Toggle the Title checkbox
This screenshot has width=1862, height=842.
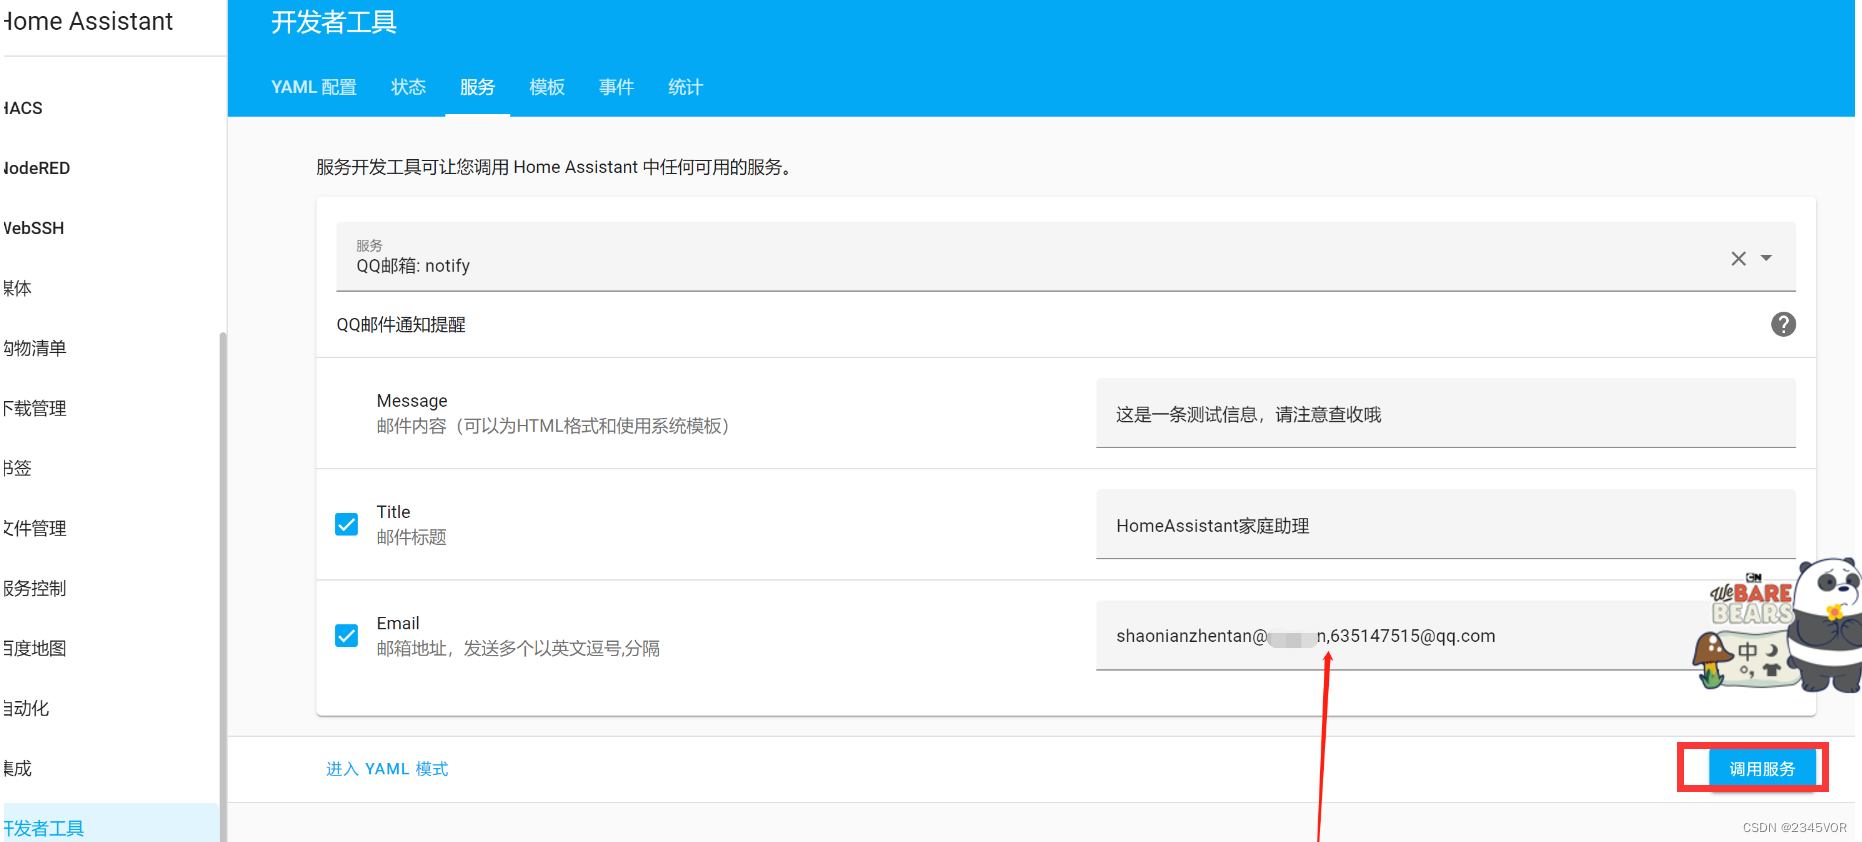pos(347,524)
